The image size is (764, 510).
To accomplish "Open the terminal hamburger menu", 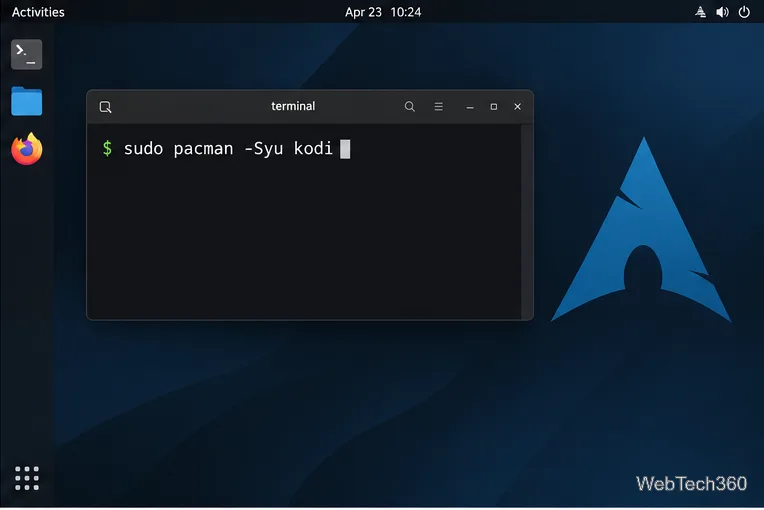I will pyautogui.click(x=439, y=106).
